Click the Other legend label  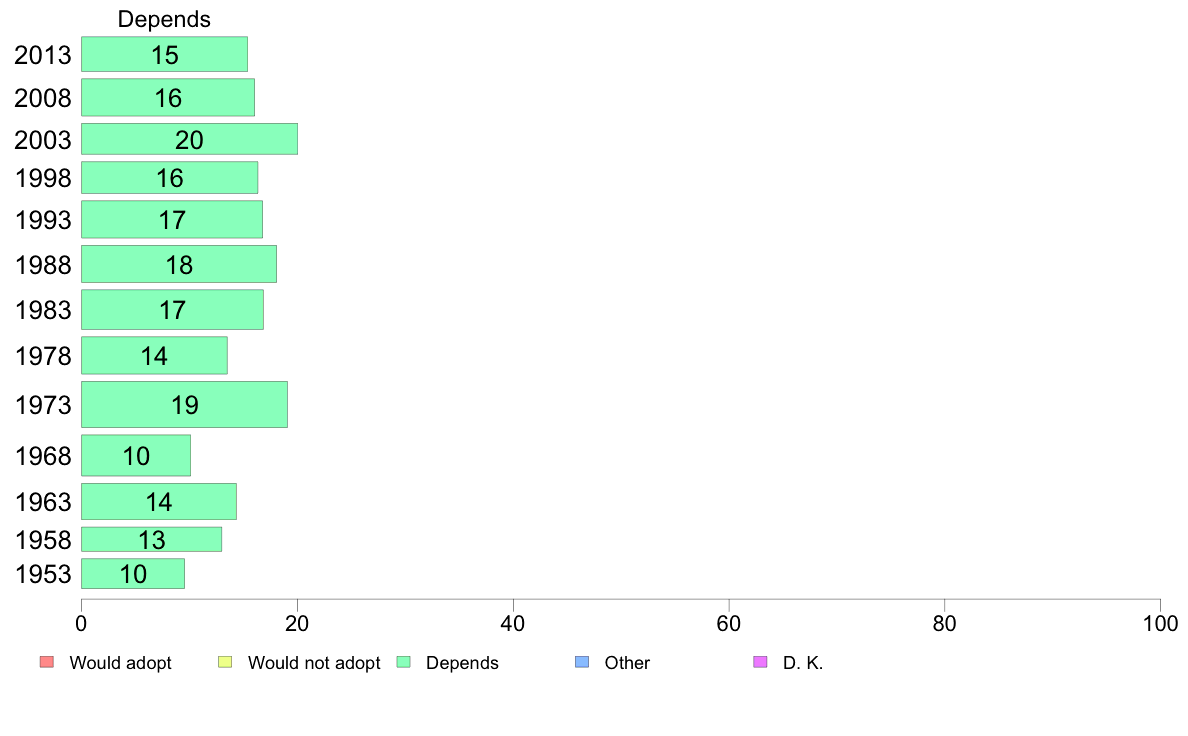[x=627, y=662]
